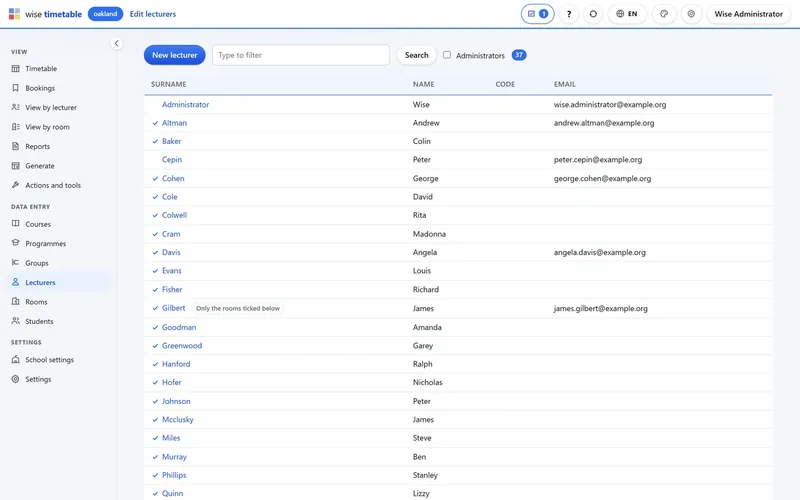Click the checkmark beside Murray
This screenshot has height=500, width=800.
point(155,457)
